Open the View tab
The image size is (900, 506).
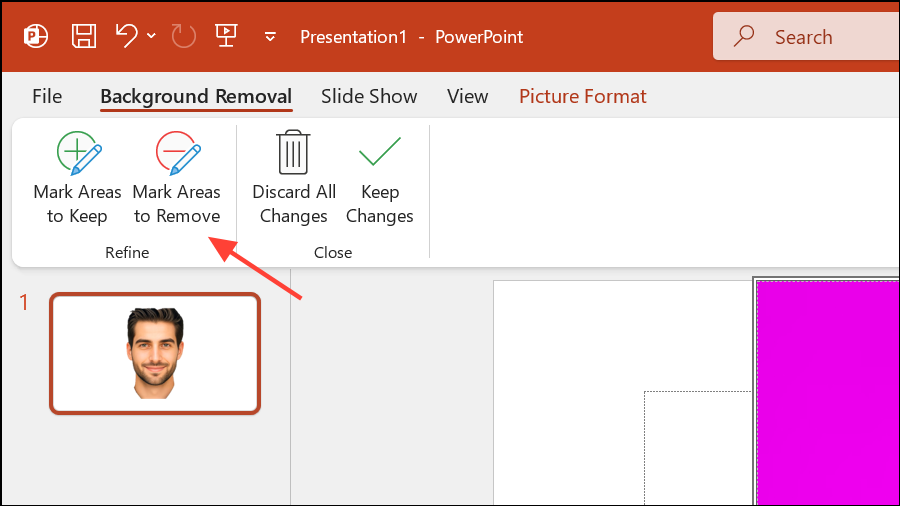click(467, 97)
